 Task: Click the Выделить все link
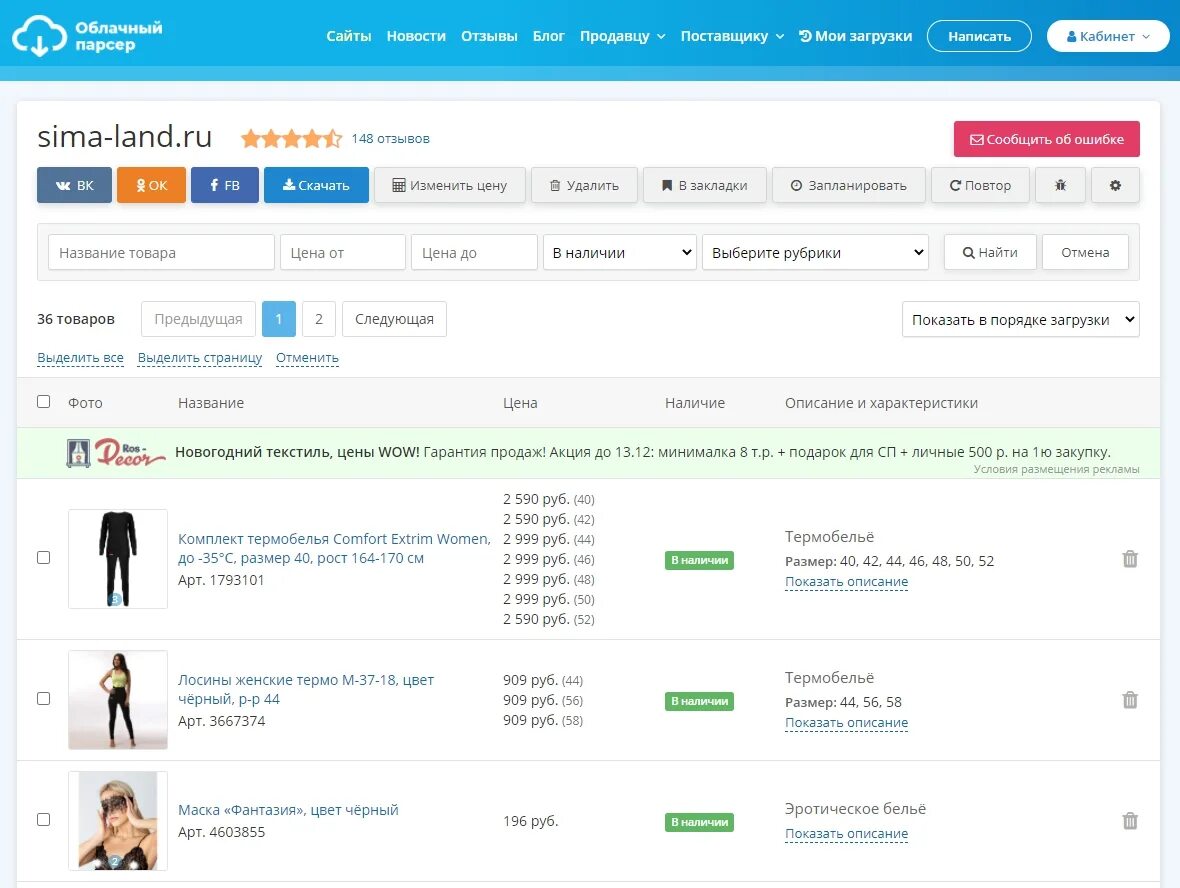[x=81, y=357]
